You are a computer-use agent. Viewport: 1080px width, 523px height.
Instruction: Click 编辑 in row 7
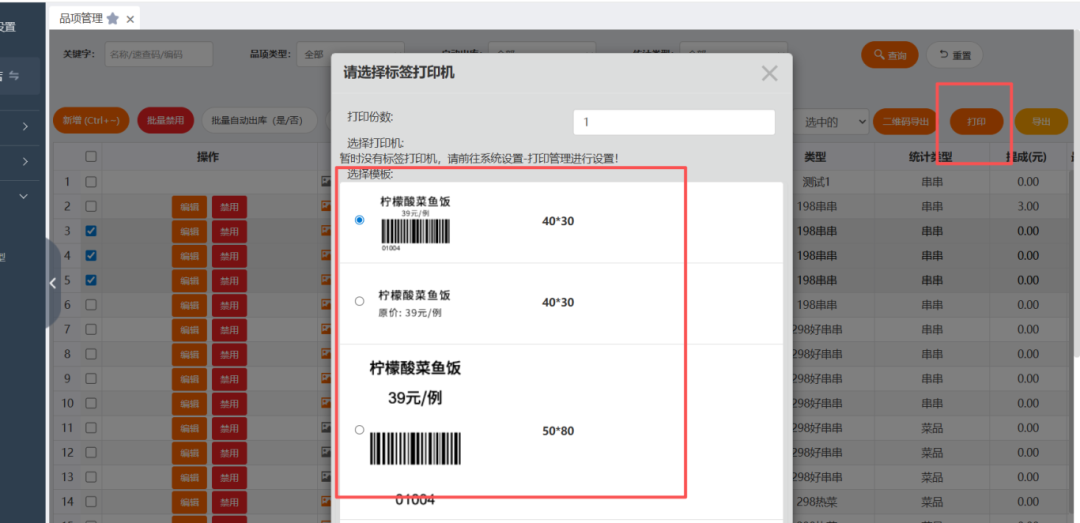tap(189, 330)
